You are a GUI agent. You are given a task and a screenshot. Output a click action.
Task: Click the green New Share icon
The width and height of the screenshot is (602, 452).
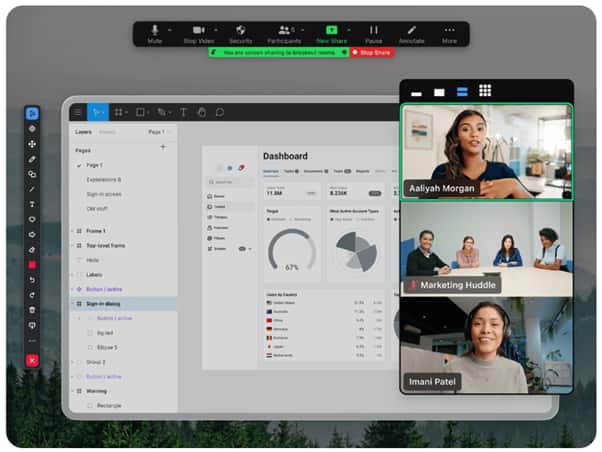coord(331,30)
